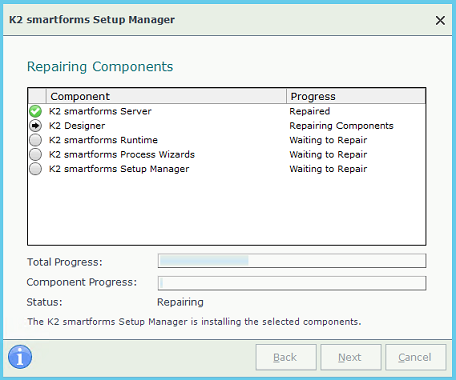Viewport: 456px width, 380px height.
Task: Select the K2 smartforms Server row
Action: (x=227, y=111)
